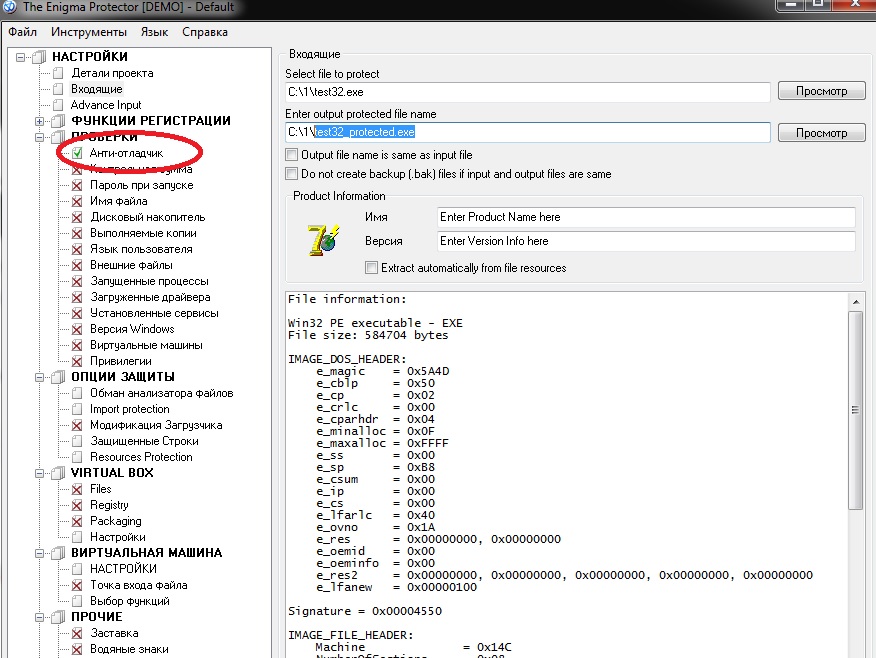Screen dimensions: 876x658
Task: Select Детали проекта tree item
Action: click(x=112, y=73)
